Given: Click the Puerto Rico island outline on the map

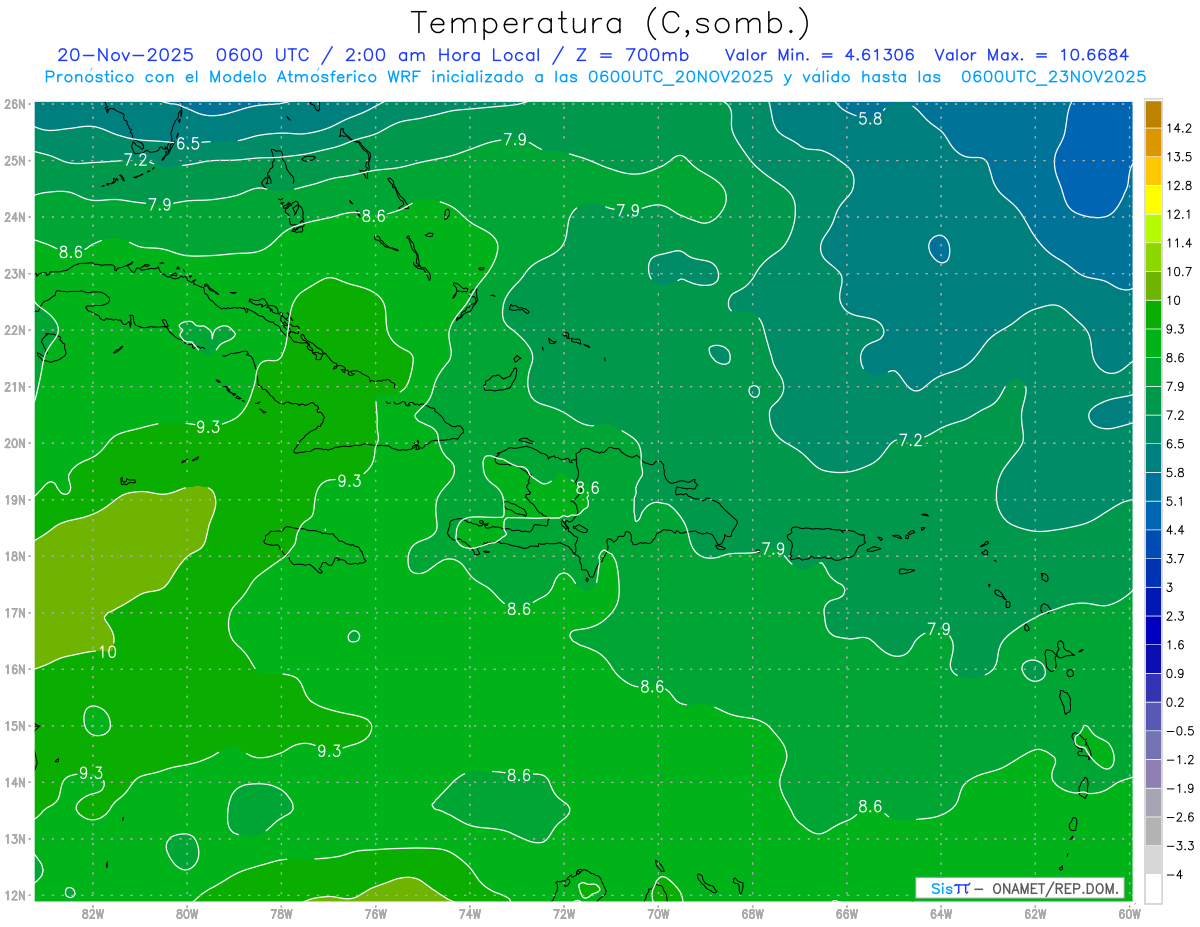Looking at the screenshot, I should 826,543.
